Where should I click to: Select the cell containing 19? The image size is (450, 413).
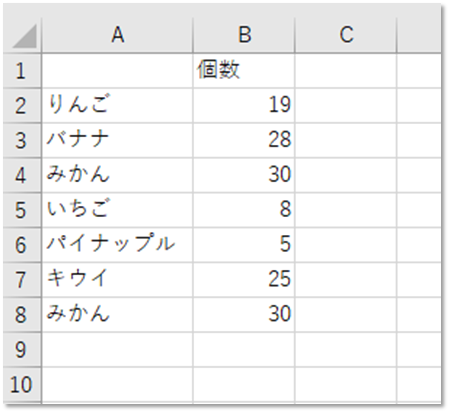click(244, 106)
